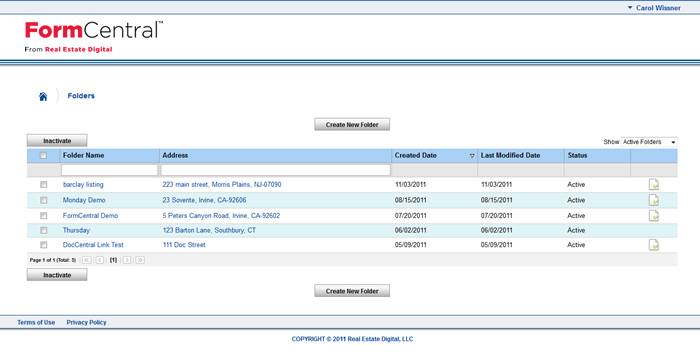This screenshot has width=700, height=361.
Task: Sort by Folder Name column header
Action: [83, 155]
